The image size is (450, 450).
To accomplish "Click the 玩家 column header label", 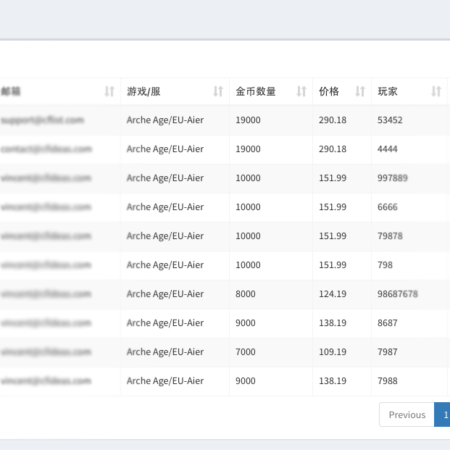I will pos(387,91).
